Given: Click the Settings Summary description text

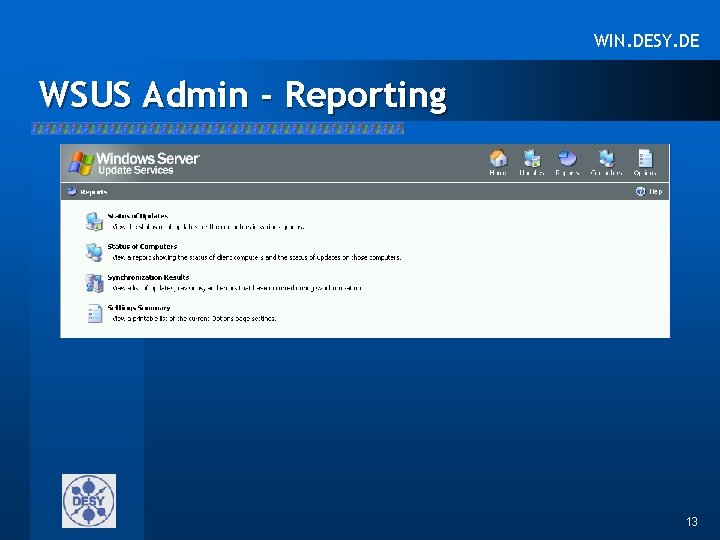Looking at the screenshot, I should click(194, 318).
